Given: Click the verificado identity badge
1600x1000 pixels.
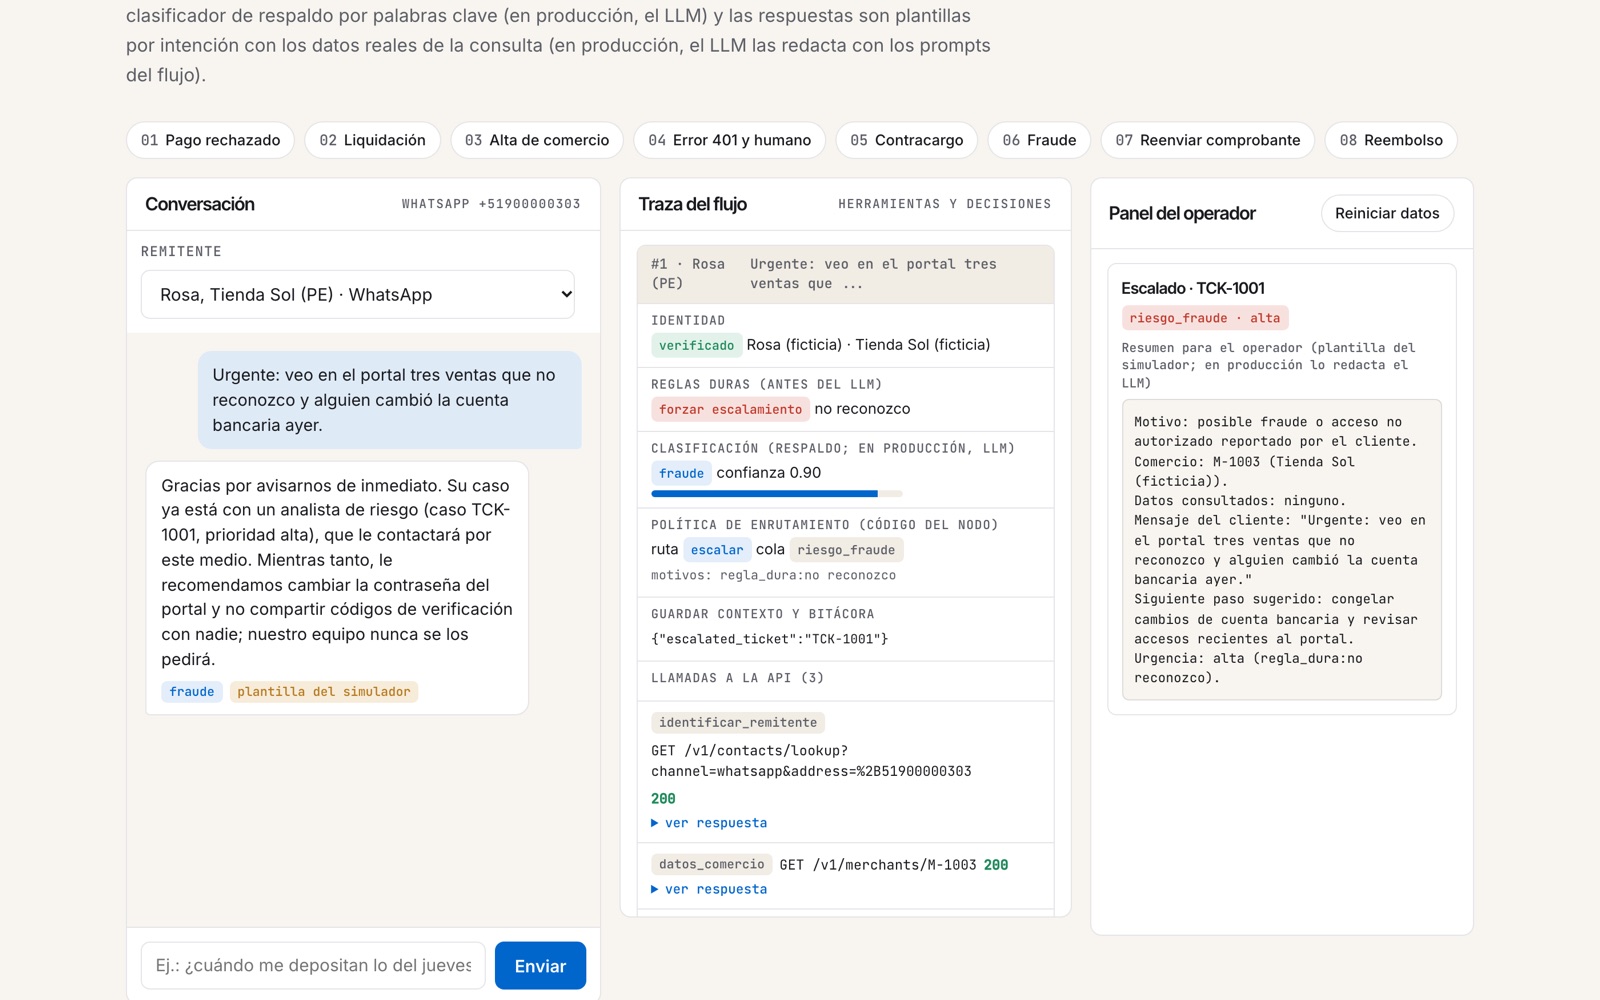Looking at the screenshot, I should (696, 345).
